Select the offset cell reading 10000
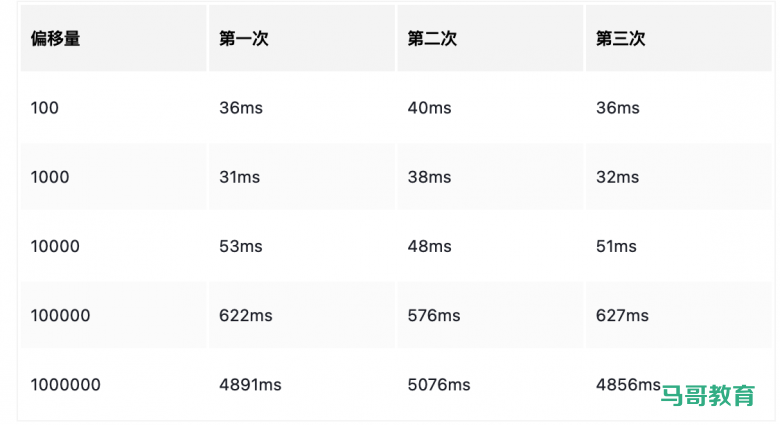 click(x=55, y=246)
